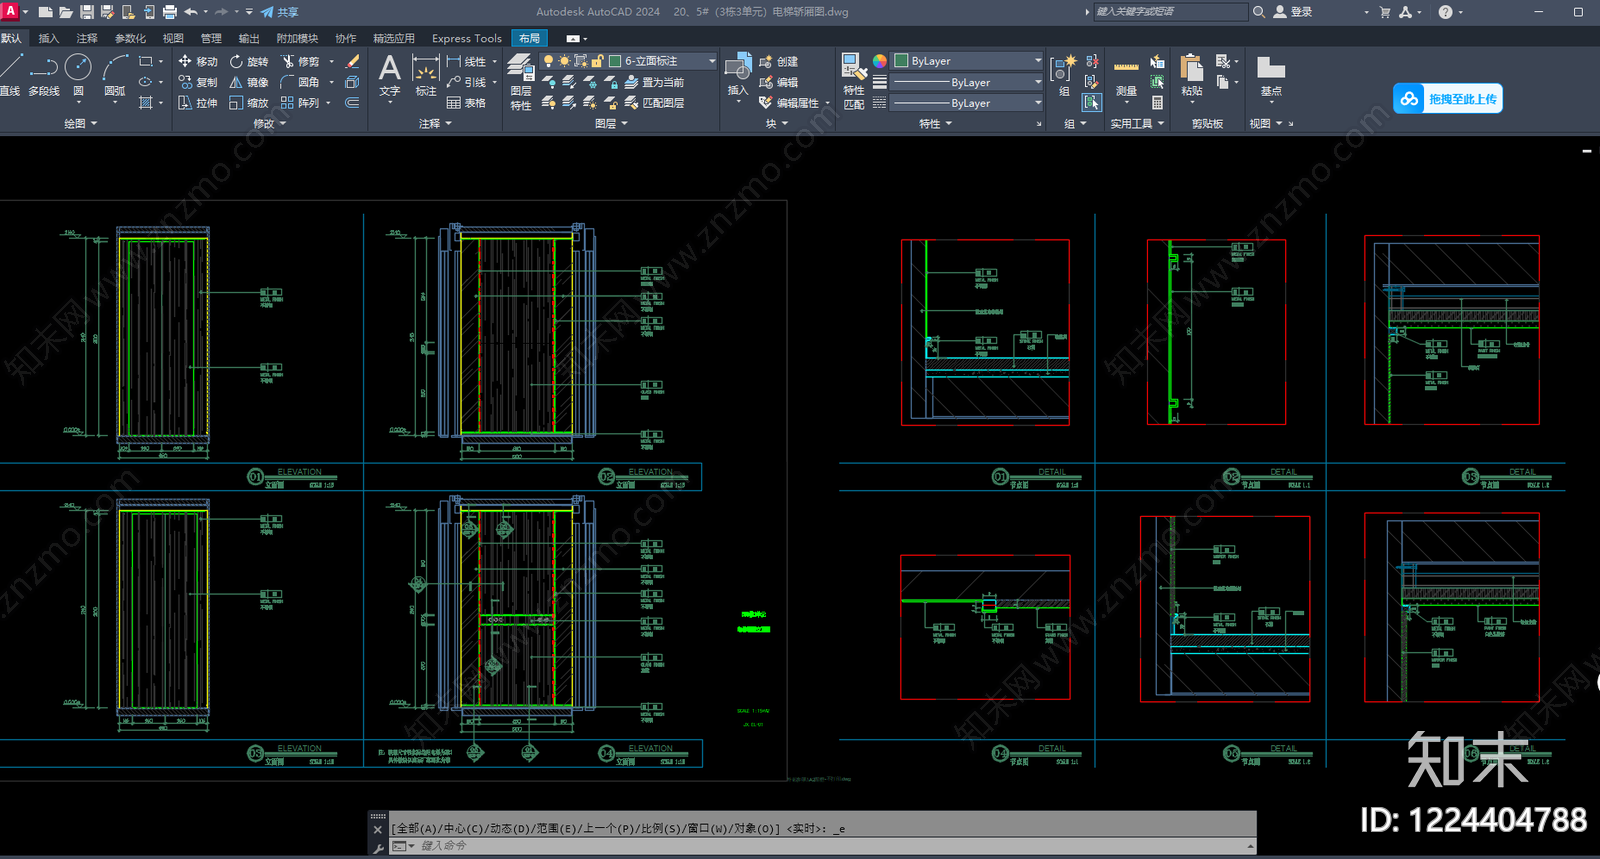Image resolution: width=1600 pixels, height=859 pixels.
Task: Click the Erase tool in Modify panel
Action: pos(352,61)
